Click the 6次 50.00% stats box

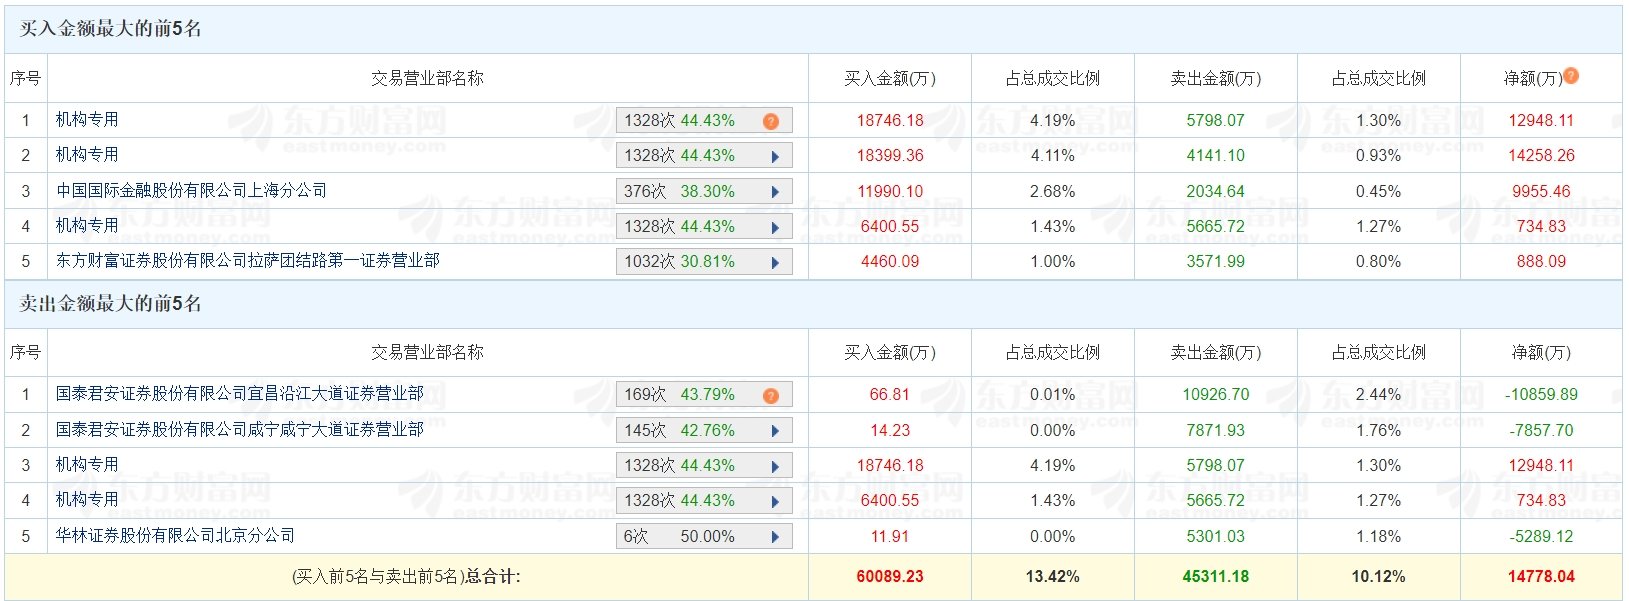click(704, 536)
